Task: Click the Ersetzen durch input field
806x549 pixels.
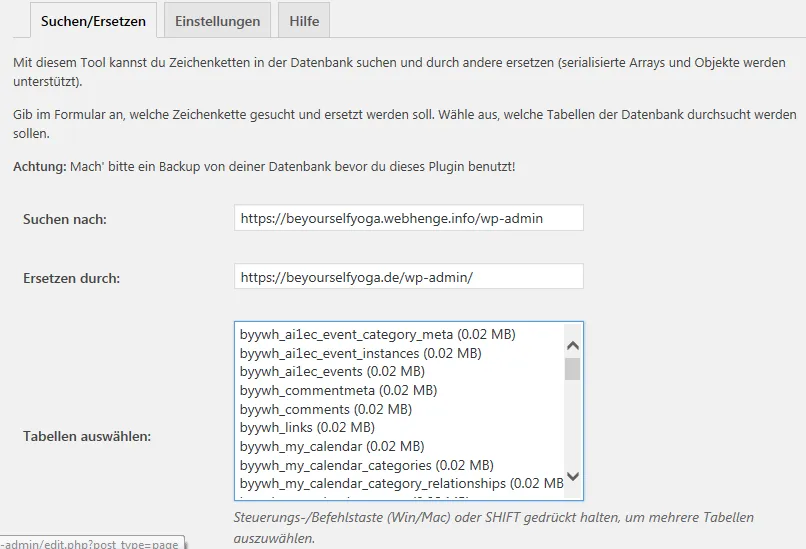Action: click(x=409, y=277)
